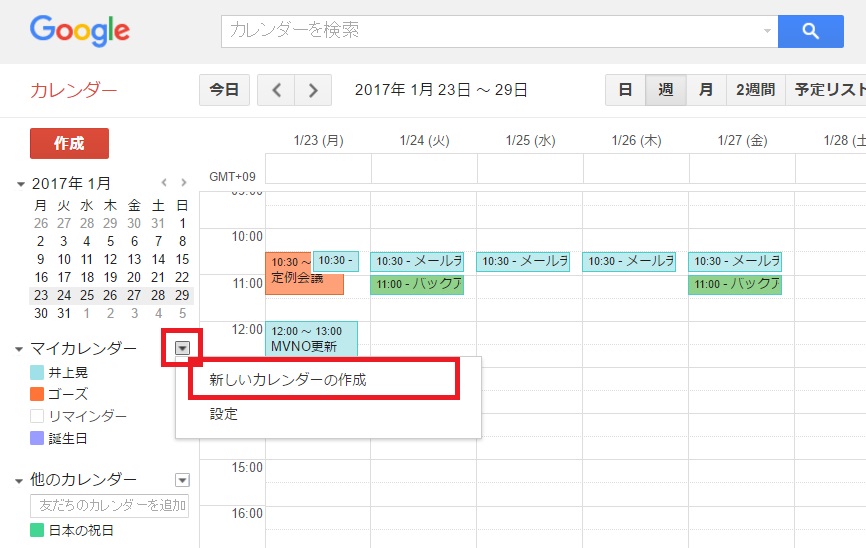Viewport: 866px width, 548px height.
Task: Open Tuesday's 11:00 バックア event
Action: pos(417,284)
